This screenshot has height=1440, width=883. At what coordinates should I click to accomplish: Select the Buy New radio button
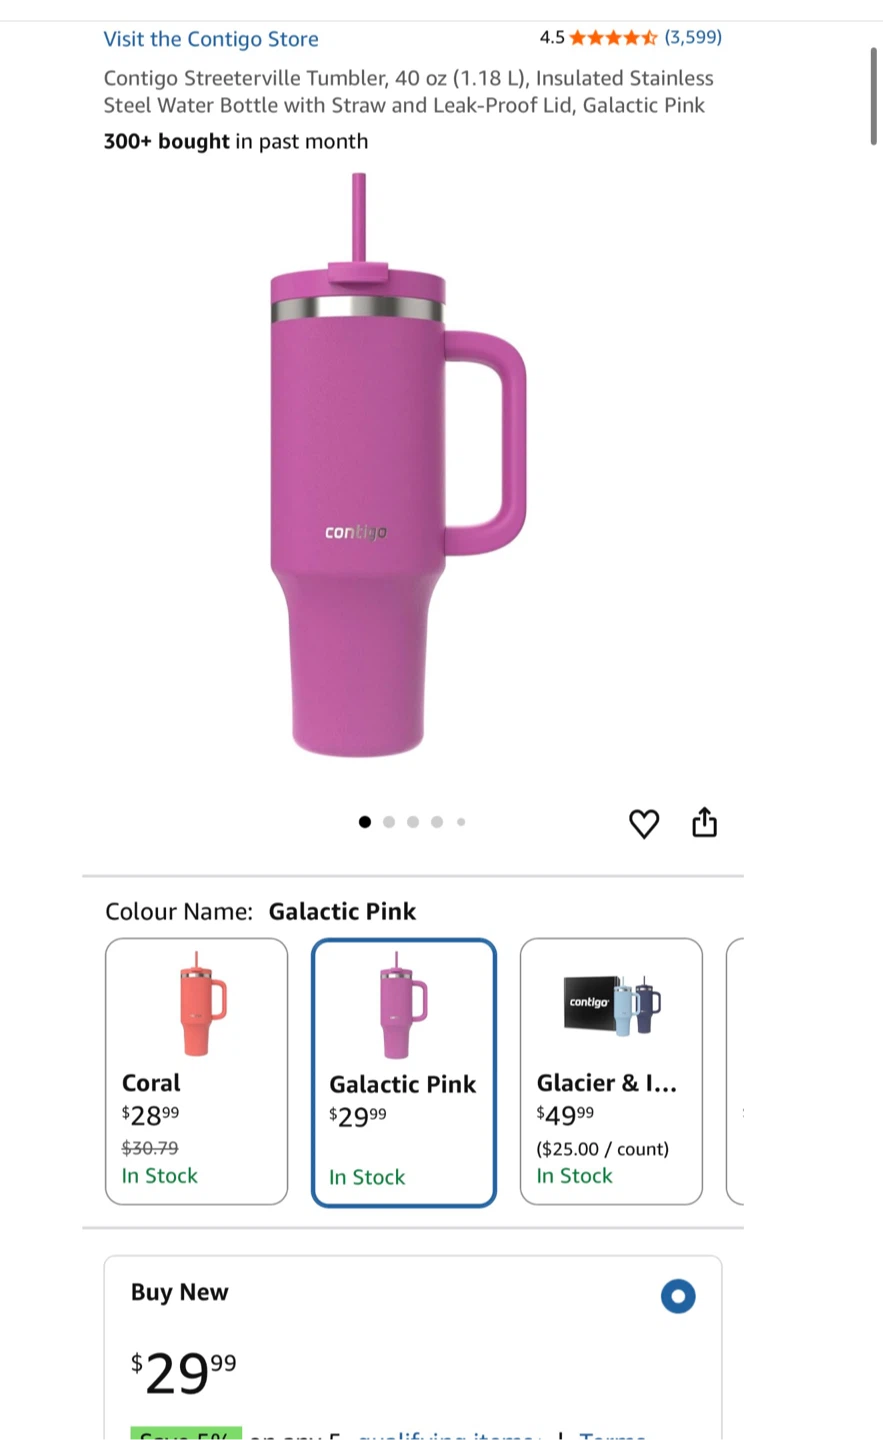[678, 1296]
